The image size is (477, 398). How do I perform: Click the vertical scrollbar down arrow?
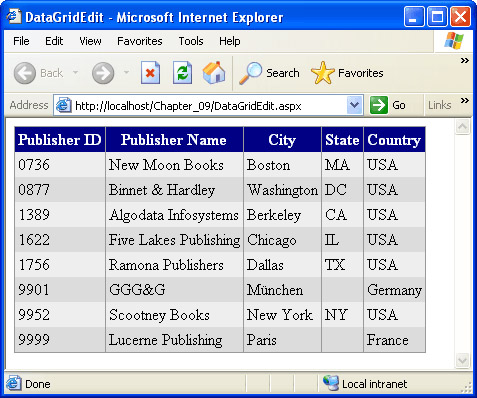463,360
